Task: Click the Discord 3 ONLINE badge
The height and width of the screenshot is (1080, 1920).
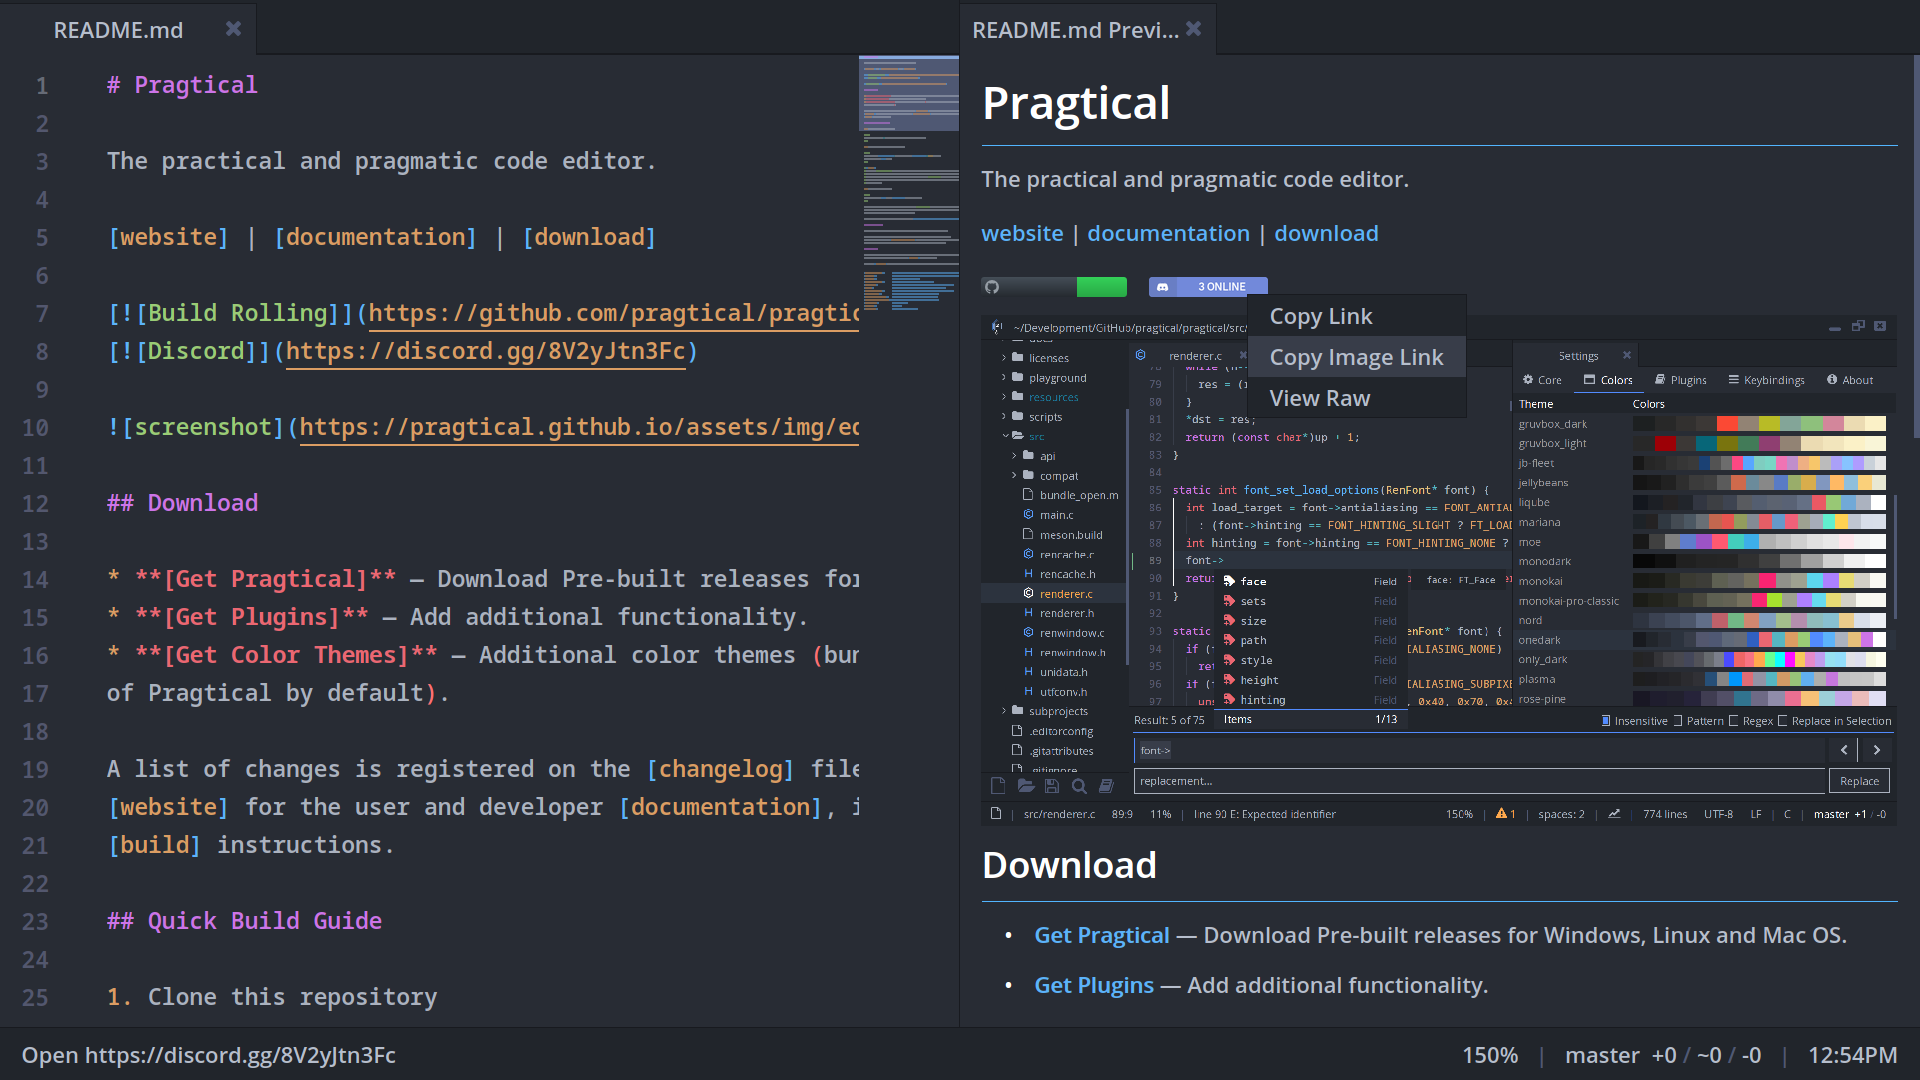Action: pyautogui.click(x=1208, y=287)
